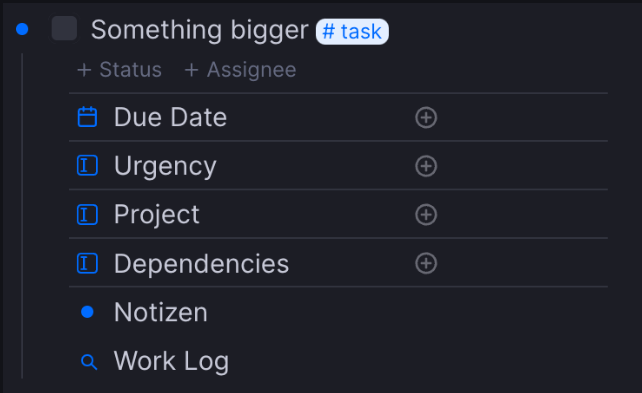Expand the Notizen node bullet
This screenshot has height=393, width=642.
(x=87, y=312)
